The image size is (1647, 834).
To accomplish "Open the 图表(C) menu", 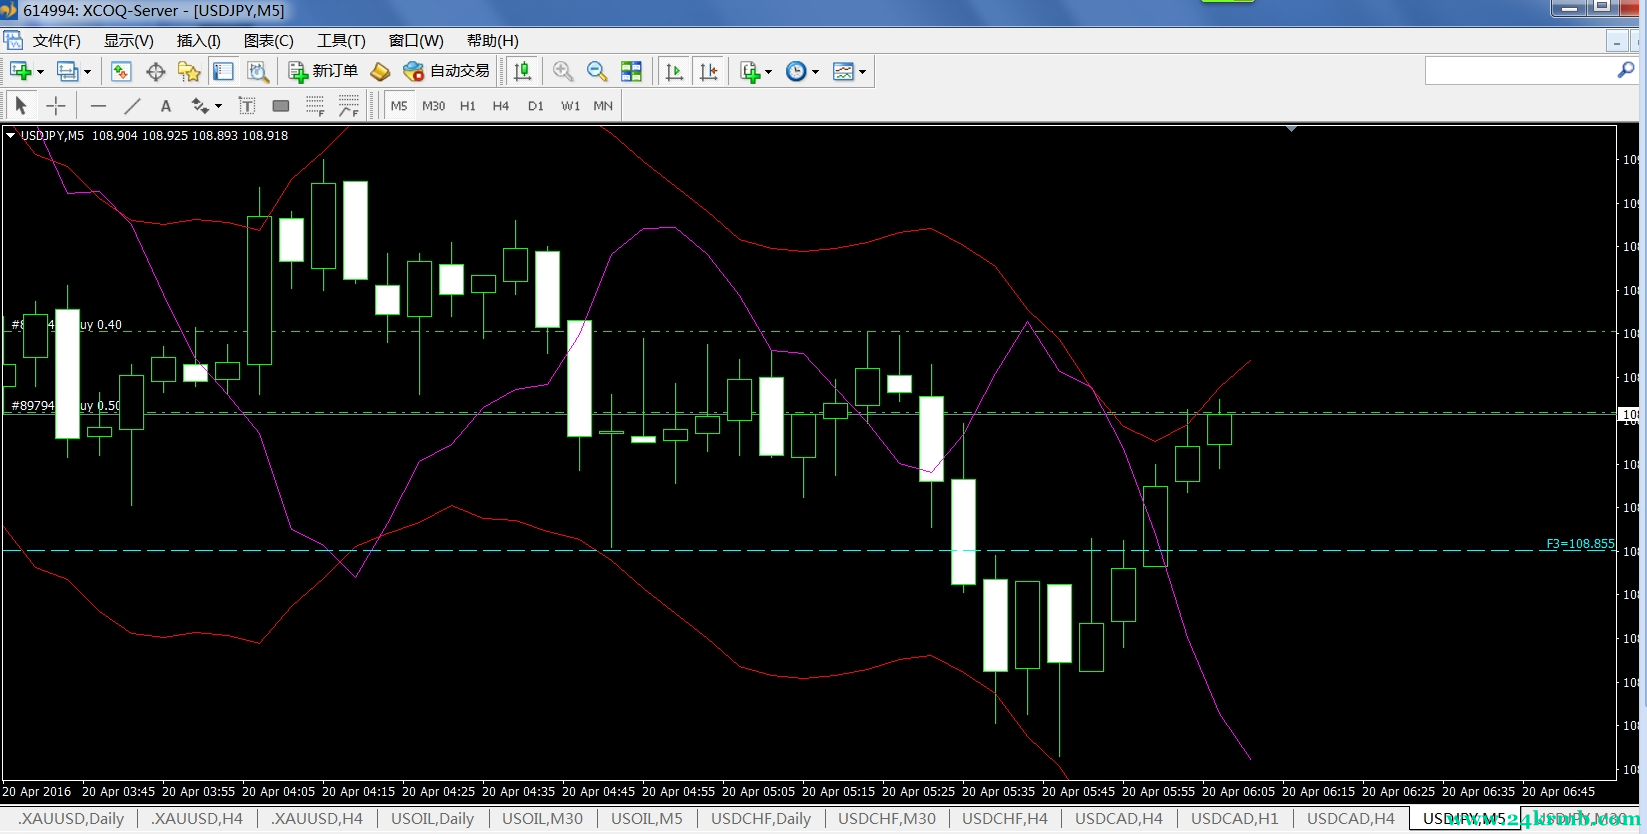I will tap(269, 41).
